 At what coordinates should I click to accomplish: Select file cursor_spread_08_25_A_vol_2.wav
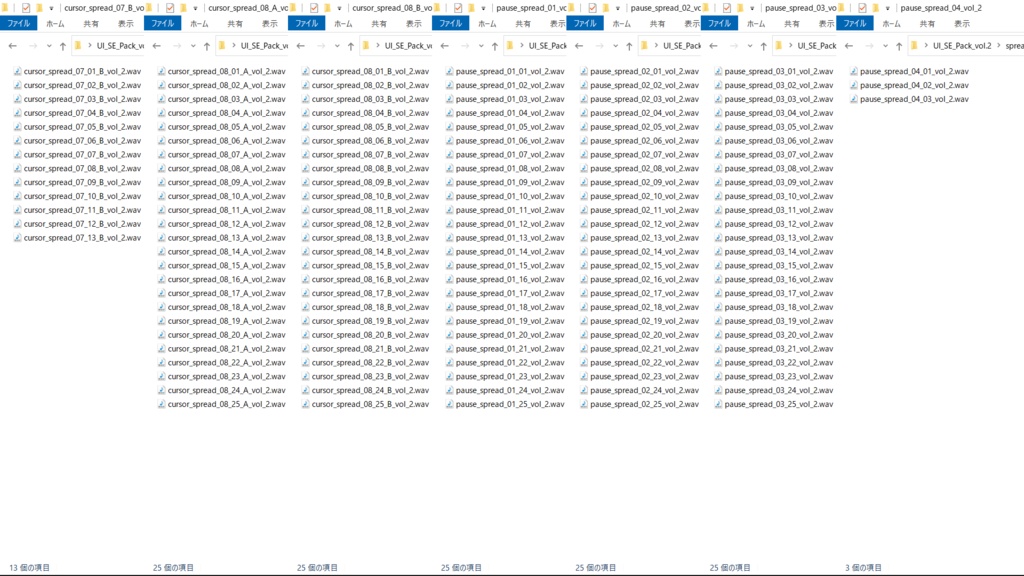(221, 404)
